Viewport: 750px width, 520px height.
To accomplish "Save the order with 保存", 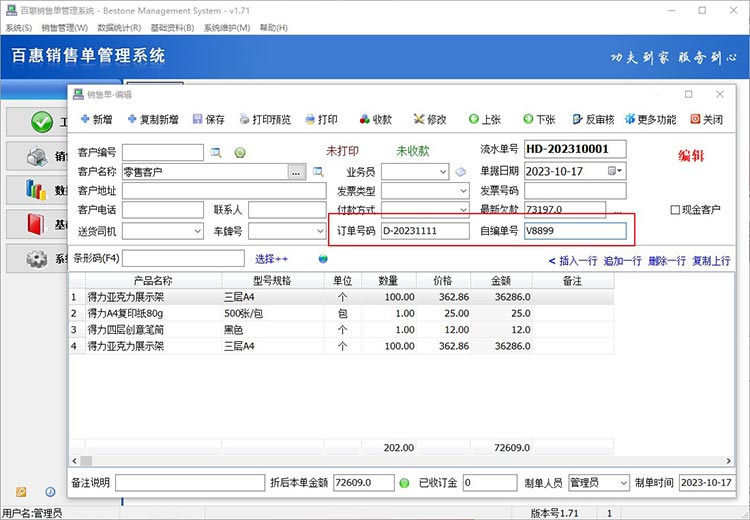I will tap(209, 119).
